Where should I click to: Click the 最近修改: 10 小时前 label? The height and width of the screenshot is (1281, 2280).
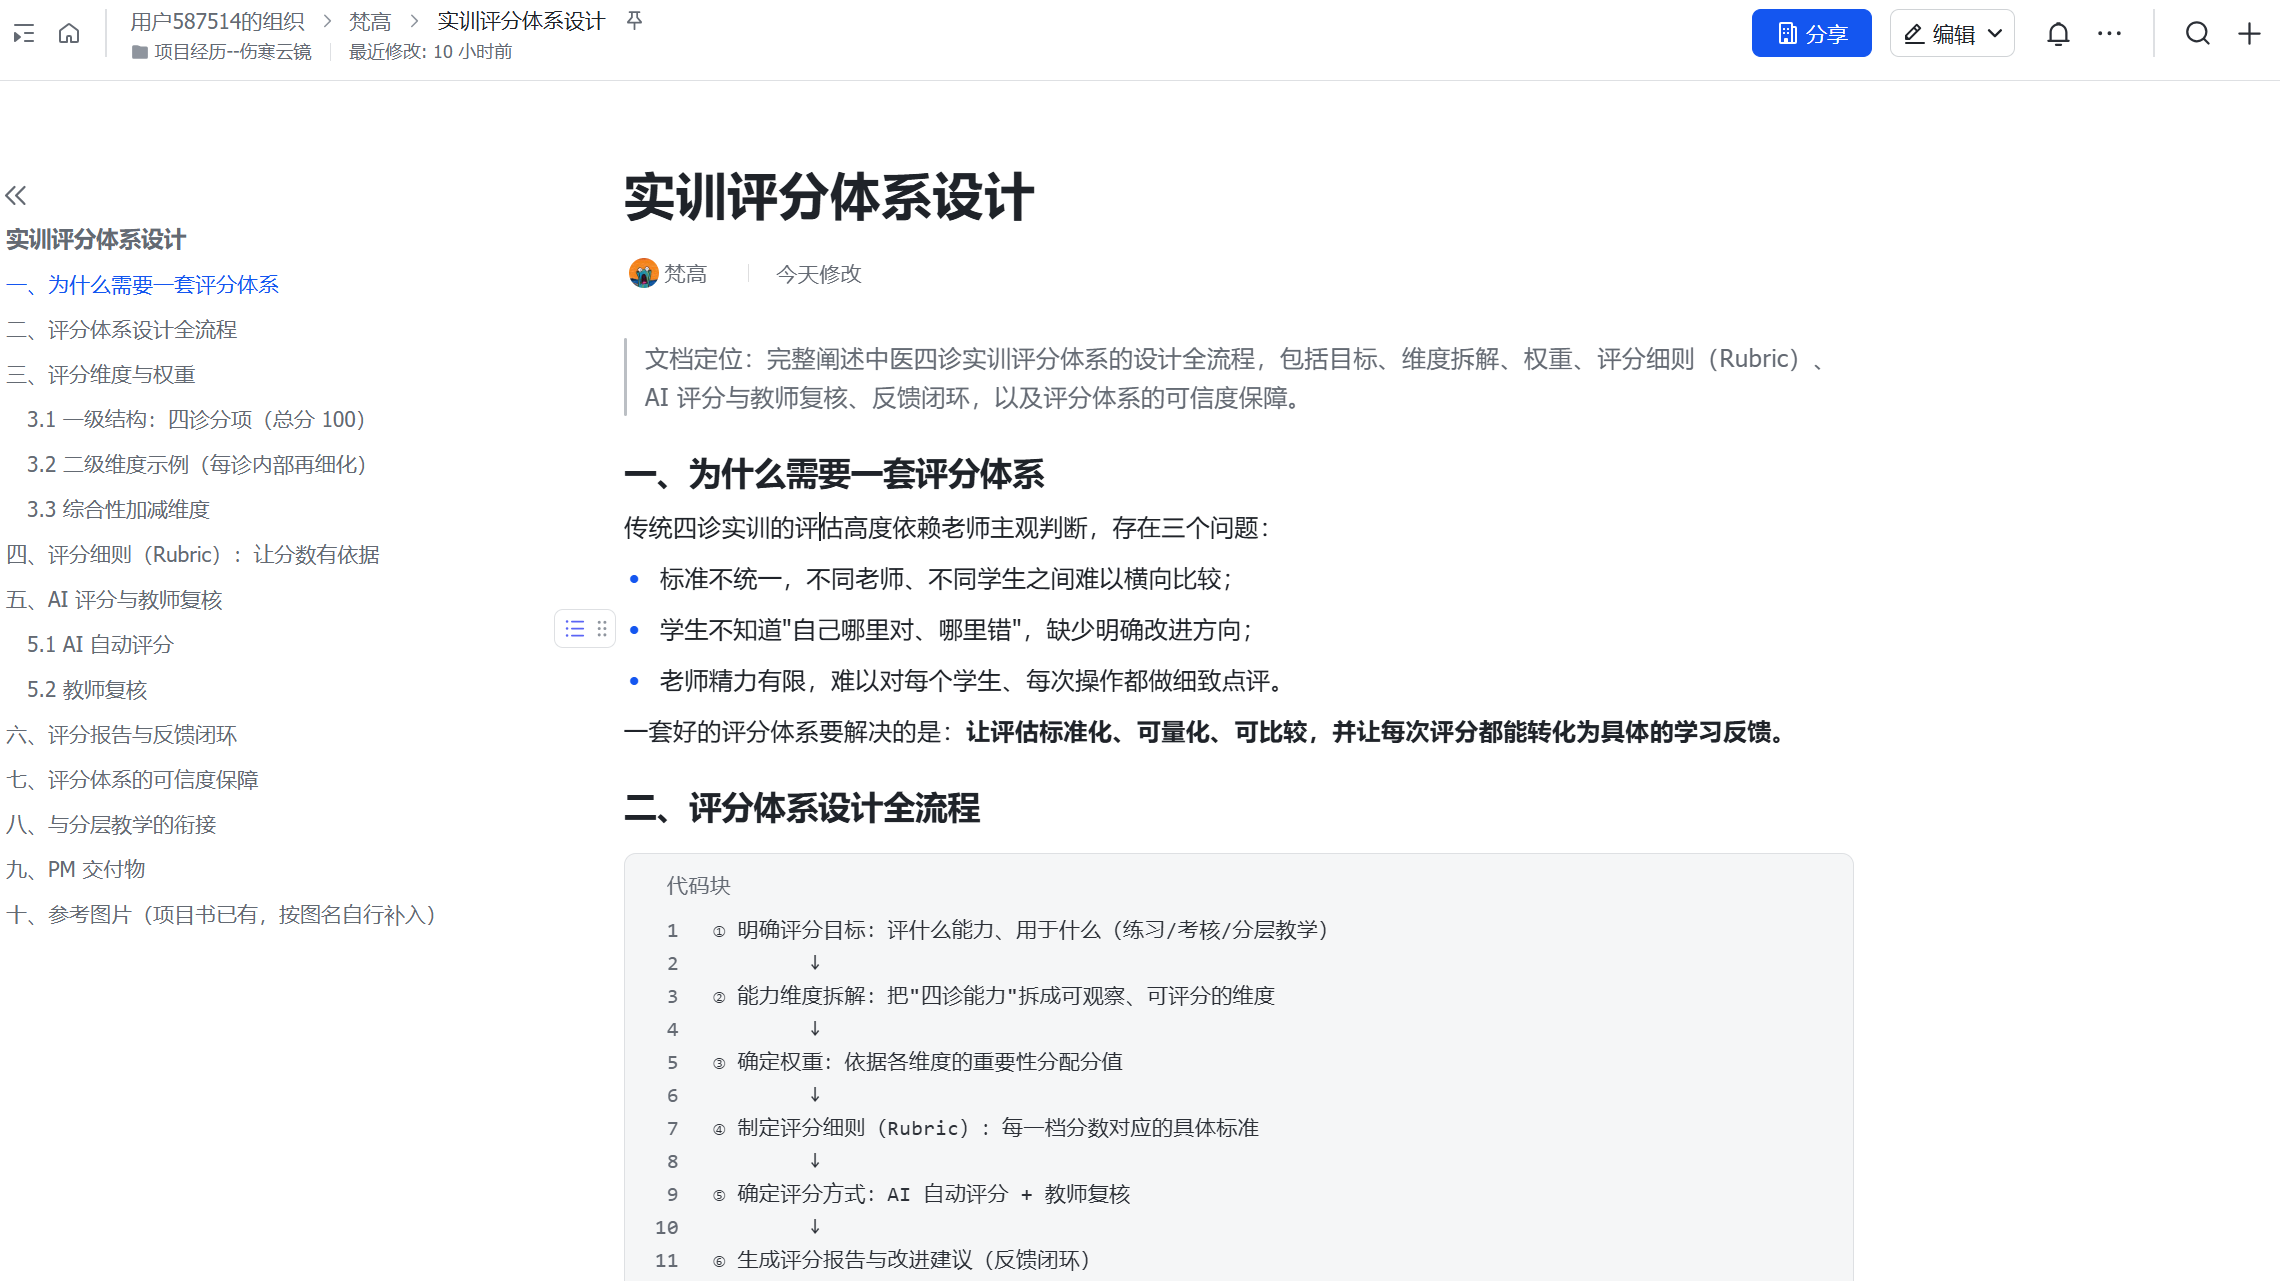tap(430, 52)
